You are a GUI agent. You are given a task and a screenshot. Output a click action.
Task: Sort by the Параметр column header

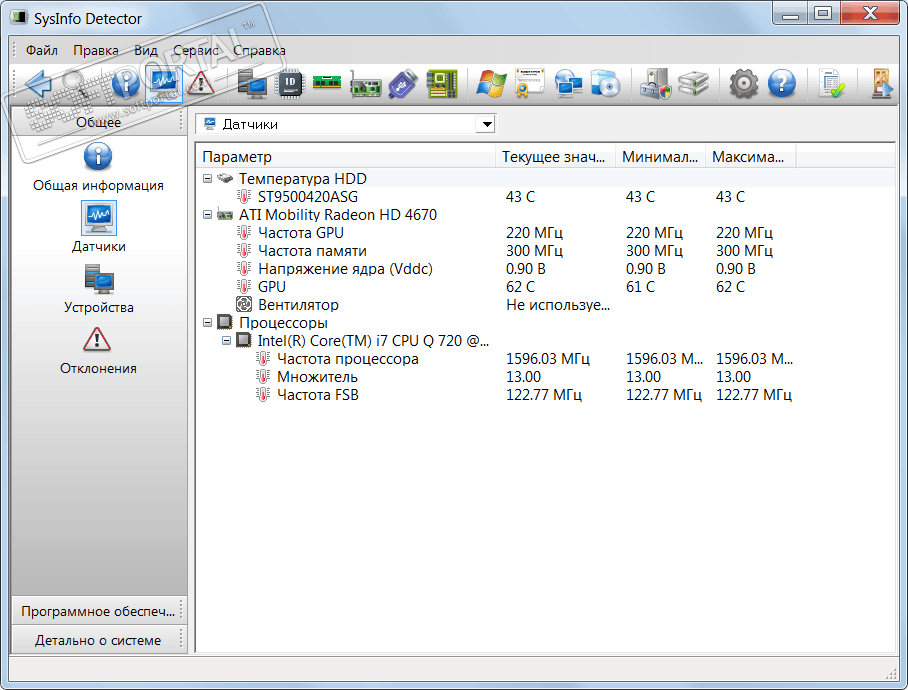[x=346, y=156]
